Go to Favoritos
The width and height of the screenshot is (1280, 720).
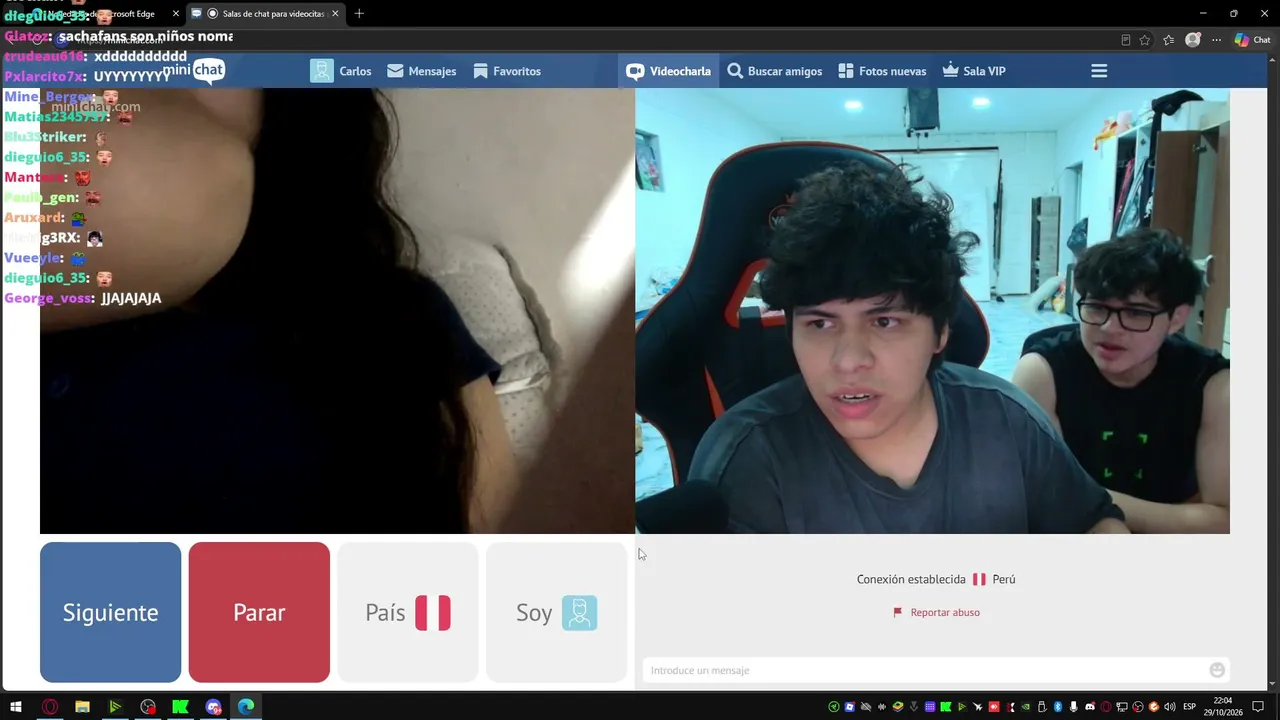pyautogui.click(x=507, y=71)
